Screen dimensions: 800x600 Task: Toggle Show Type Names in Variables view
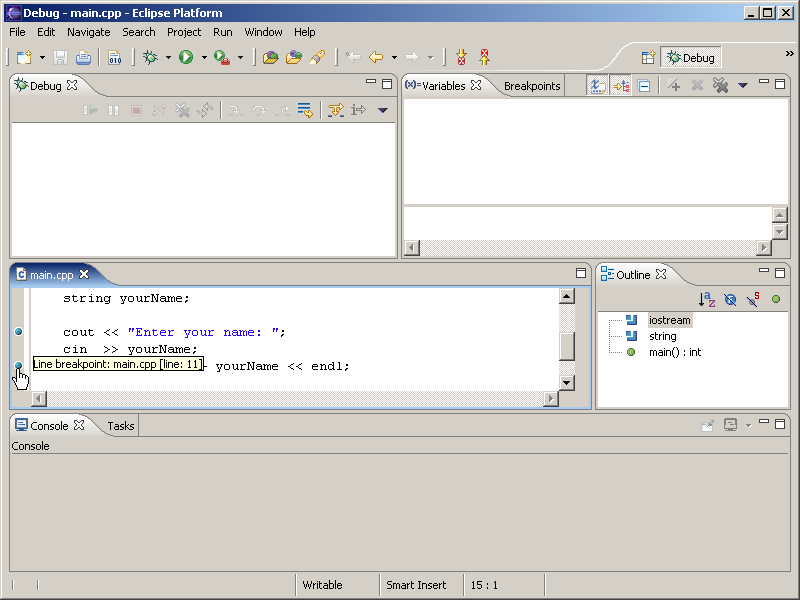(598, 86)
